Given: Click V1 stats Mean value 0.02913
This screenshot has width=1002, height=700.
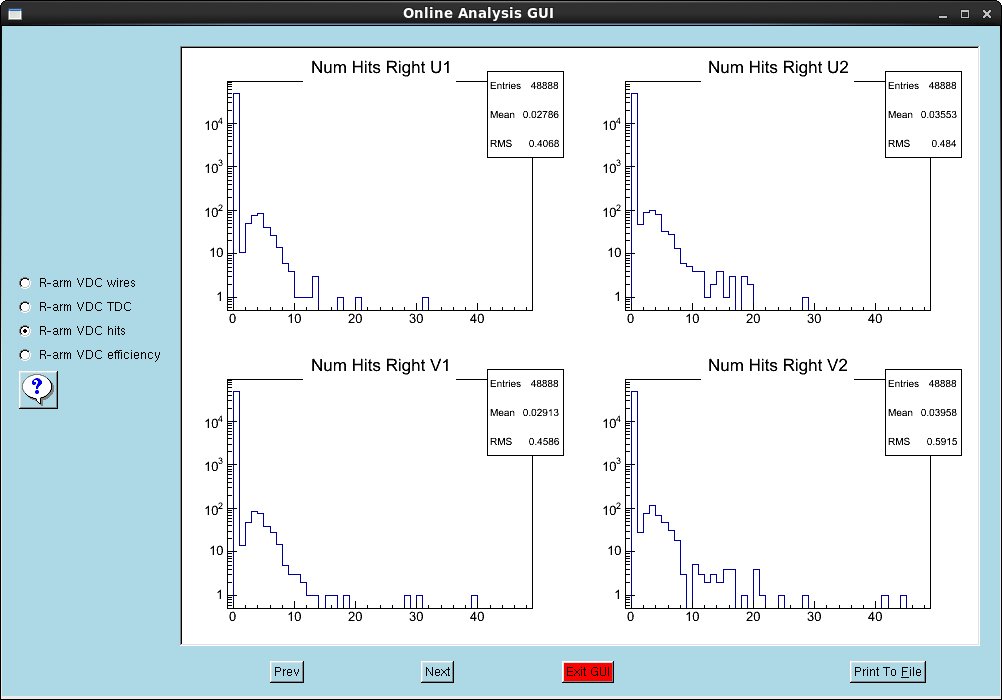Looking at the screenshot, I should [541, 413].
